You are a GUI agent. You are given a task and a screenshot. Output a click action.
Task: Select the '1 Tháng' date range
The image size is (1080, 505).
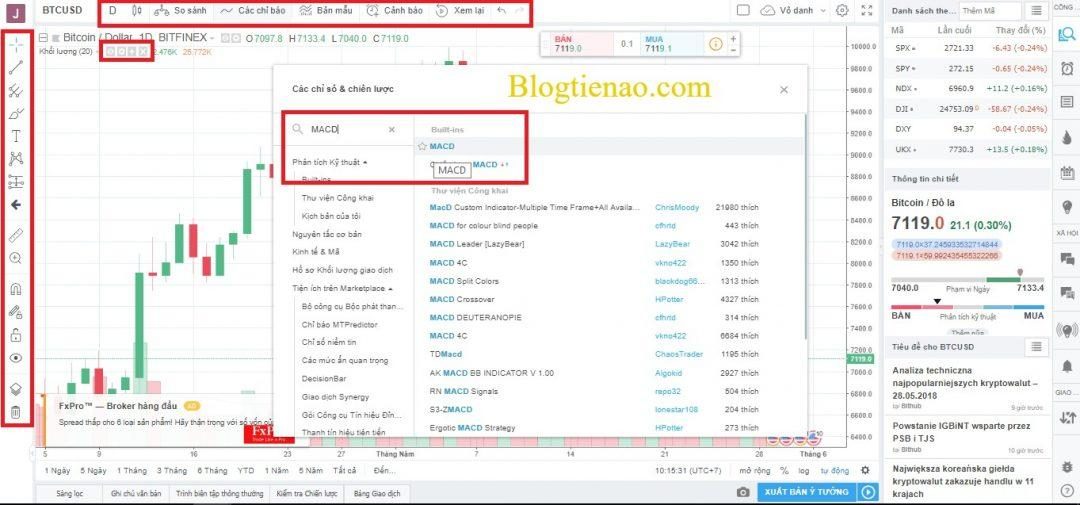tap(132, 471)
